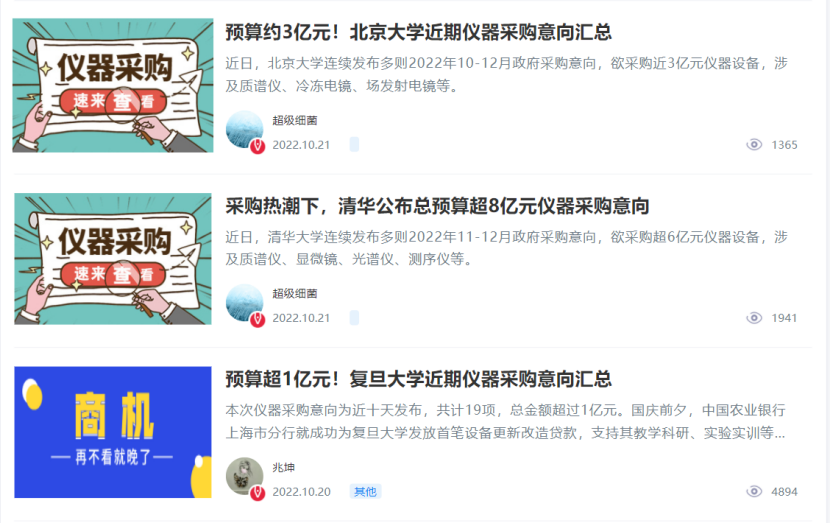The image size is (831, 523).
Task: Click the empty tag next to first 2022.10.21
Action: pos(355,144)
